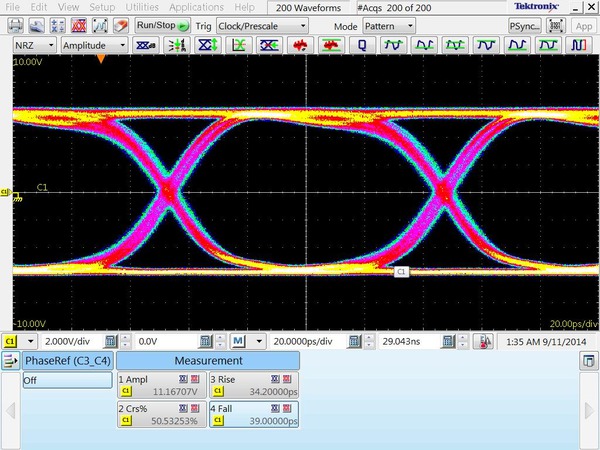Click the binary pattern icon next to PSync

tap(555, 26)
